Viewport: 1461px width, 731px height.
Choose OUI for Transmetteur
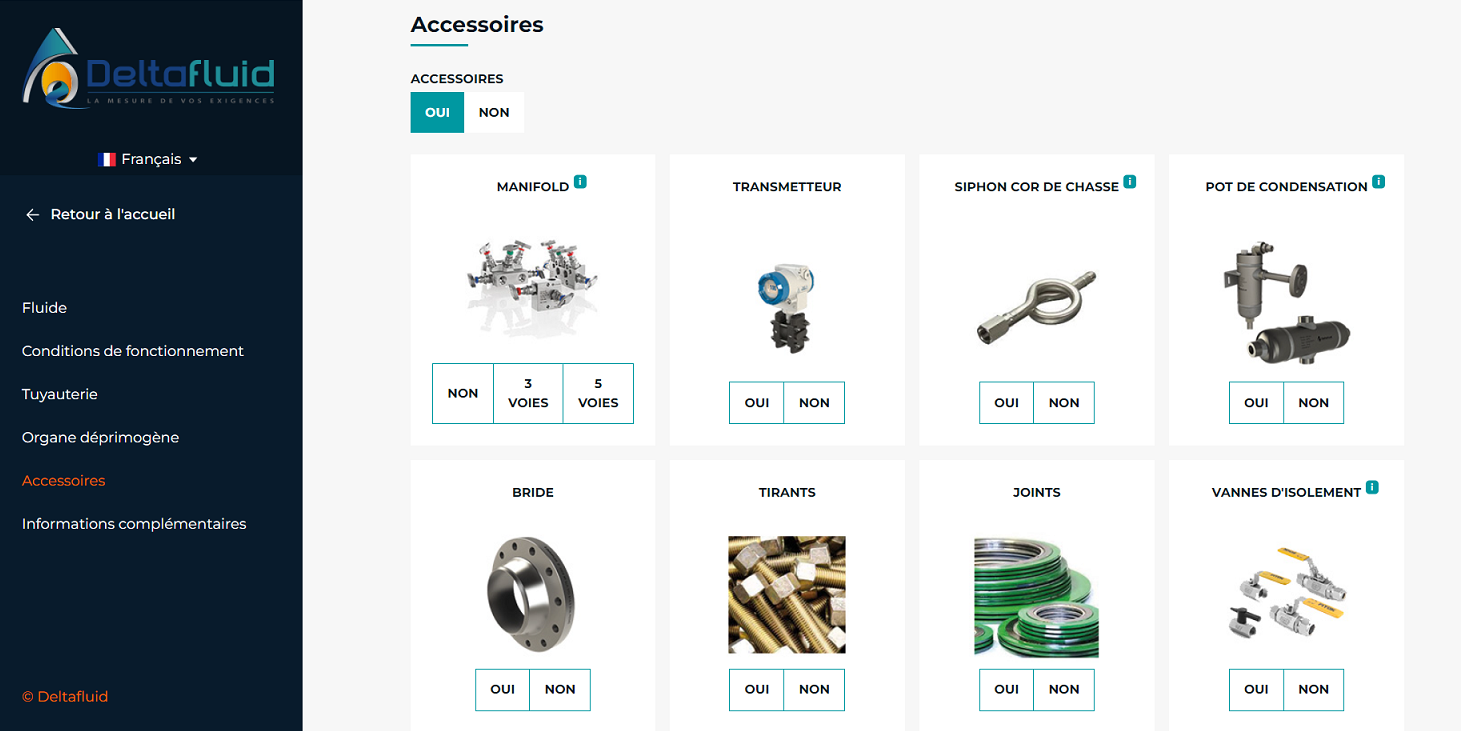click(x=757, y=403)
